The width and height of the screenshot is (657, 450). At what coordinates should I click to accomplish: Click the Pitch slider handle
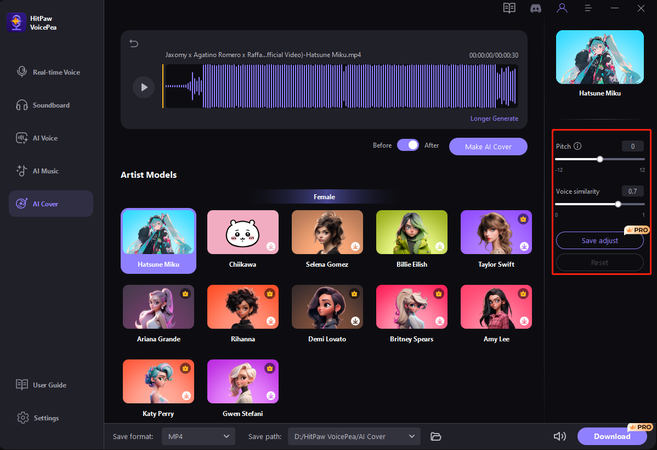600,159
